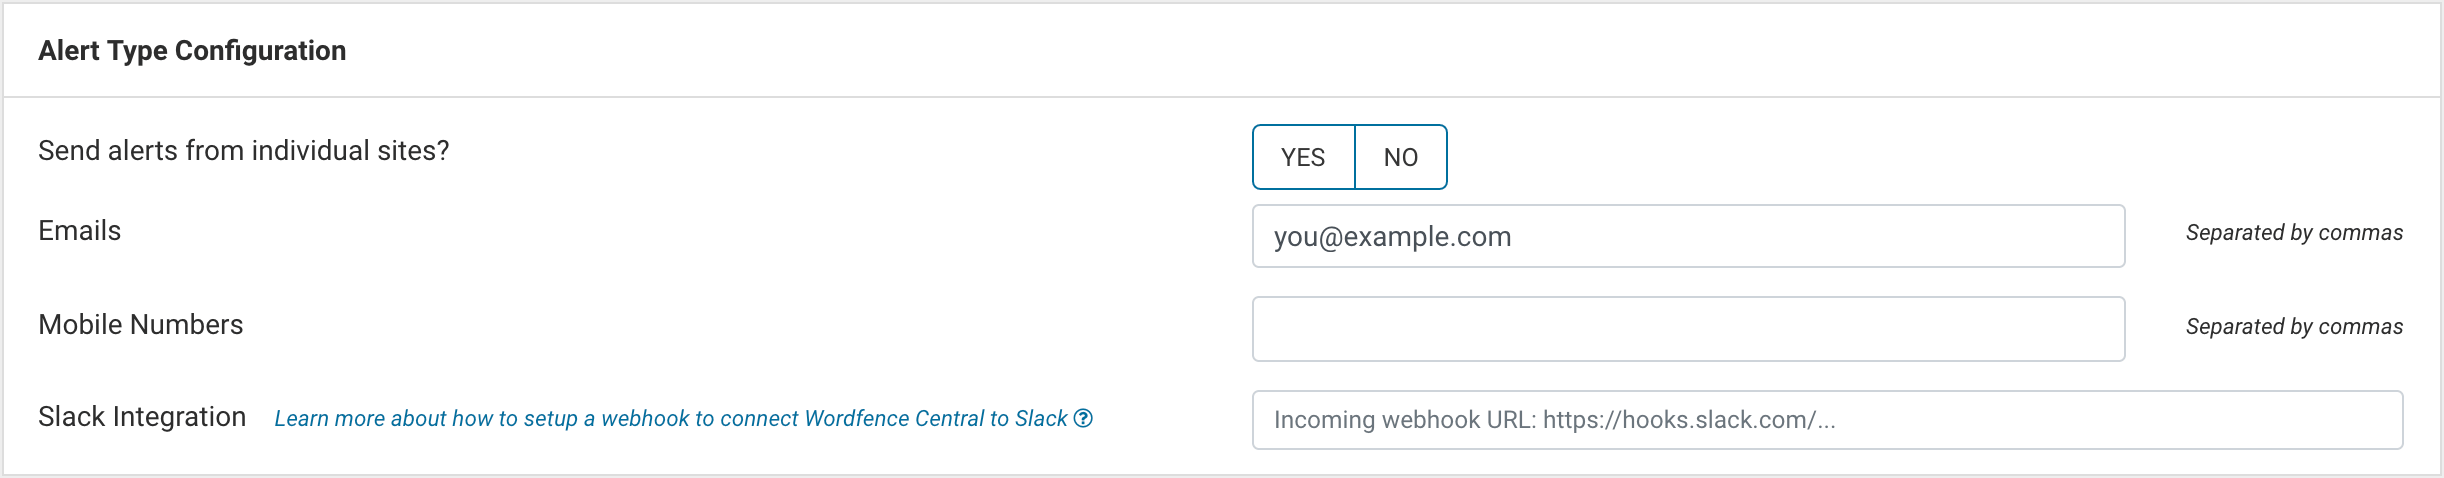The width and height of the screenshot is (2444, 478).
Task: Click the Emails label
Action: point(79,231)
